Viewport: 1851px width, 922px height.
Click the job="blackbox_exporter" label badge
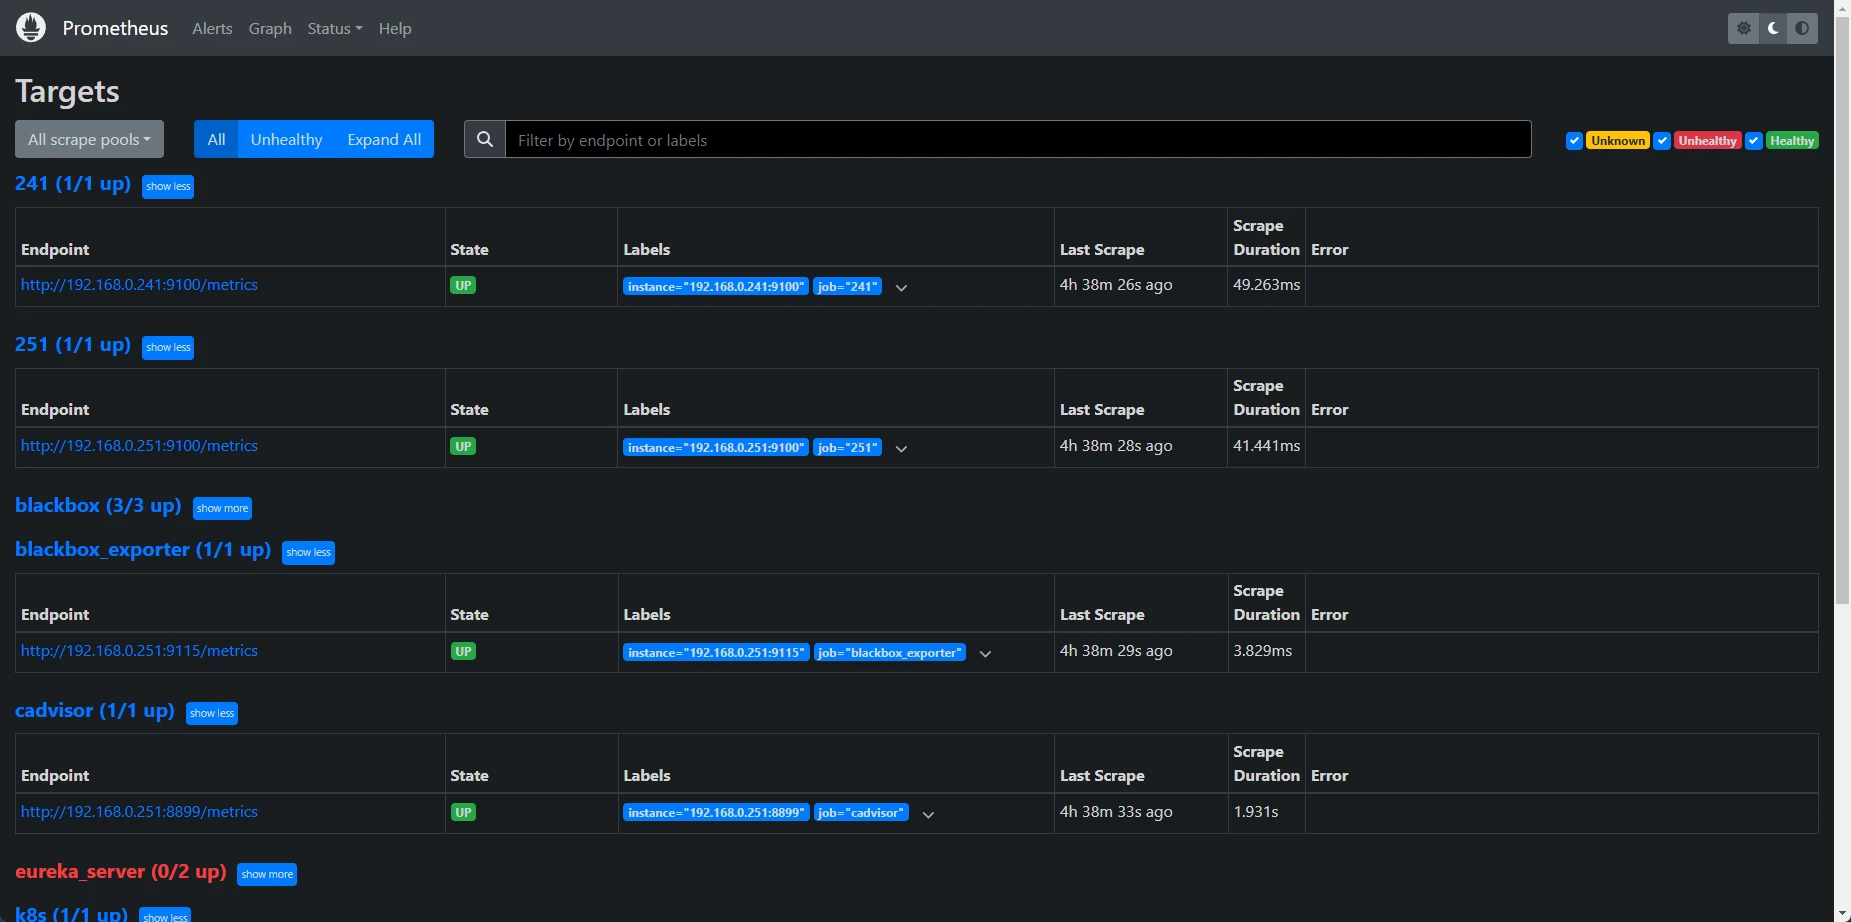(890, 652)
